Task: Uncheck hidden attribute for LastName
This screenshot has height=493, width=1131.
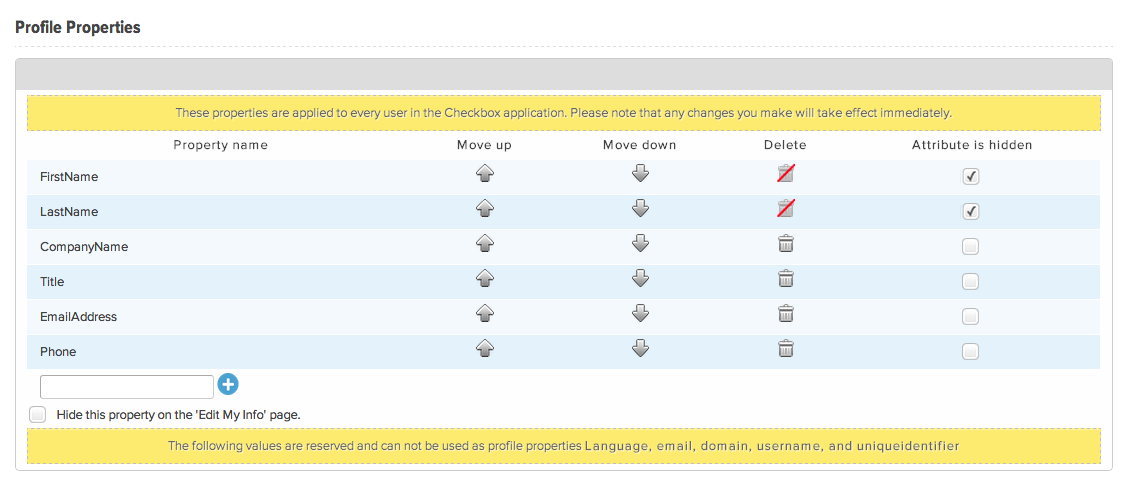Action: coord(971,211)
